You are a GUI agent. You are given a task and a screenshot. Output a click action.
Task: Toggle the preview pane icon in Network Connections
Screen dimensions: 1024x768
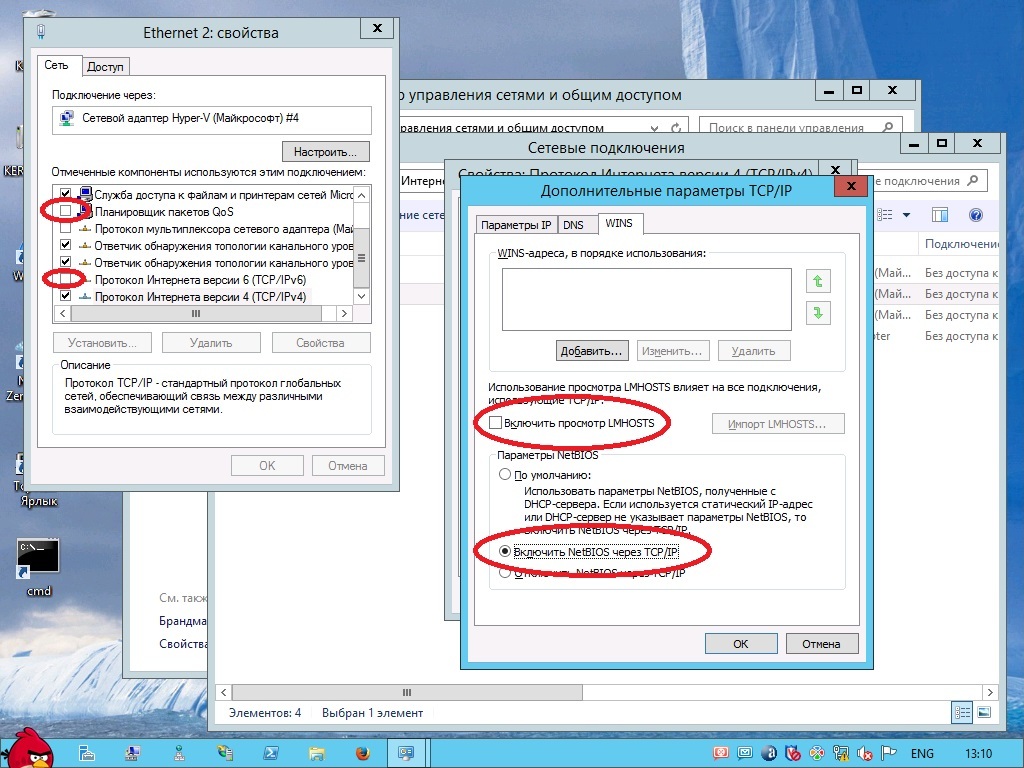[939, 215]
